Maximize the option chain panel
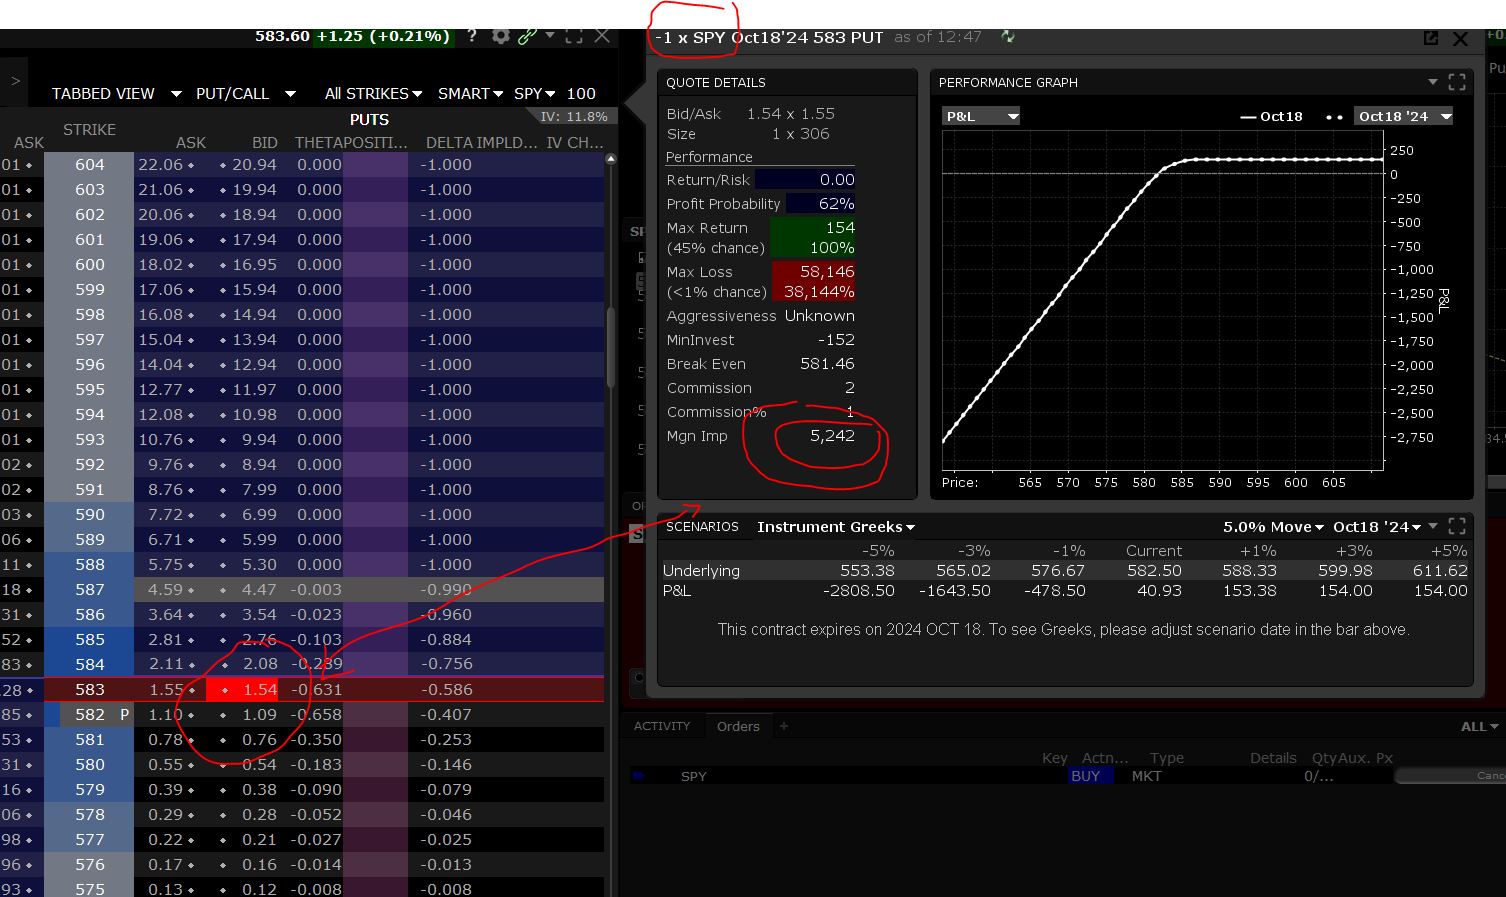This screenshot has height=897, width=1506. tap(574, 36)
